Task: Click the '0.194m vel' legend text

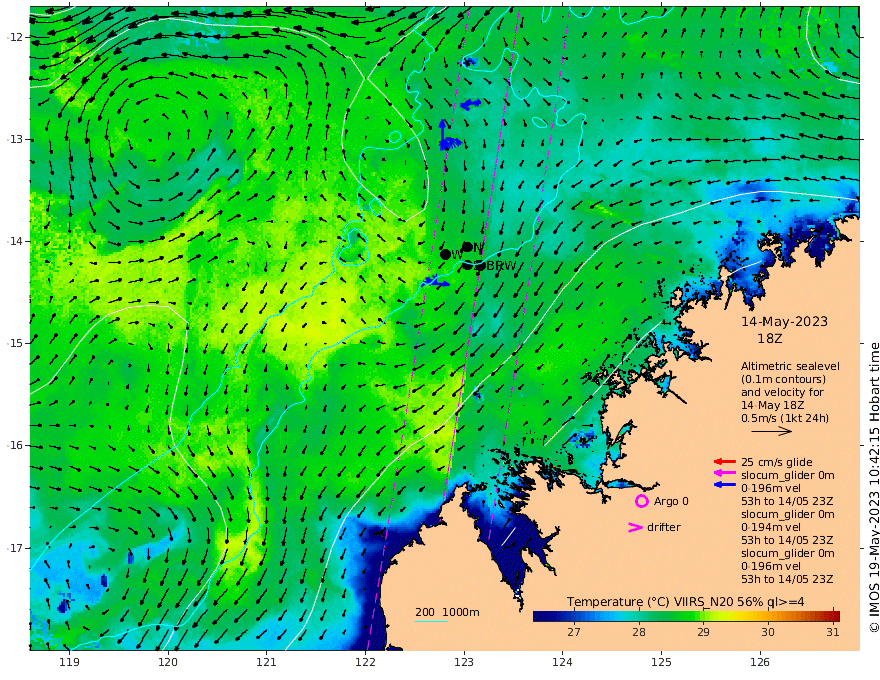Action: (771, 527)
